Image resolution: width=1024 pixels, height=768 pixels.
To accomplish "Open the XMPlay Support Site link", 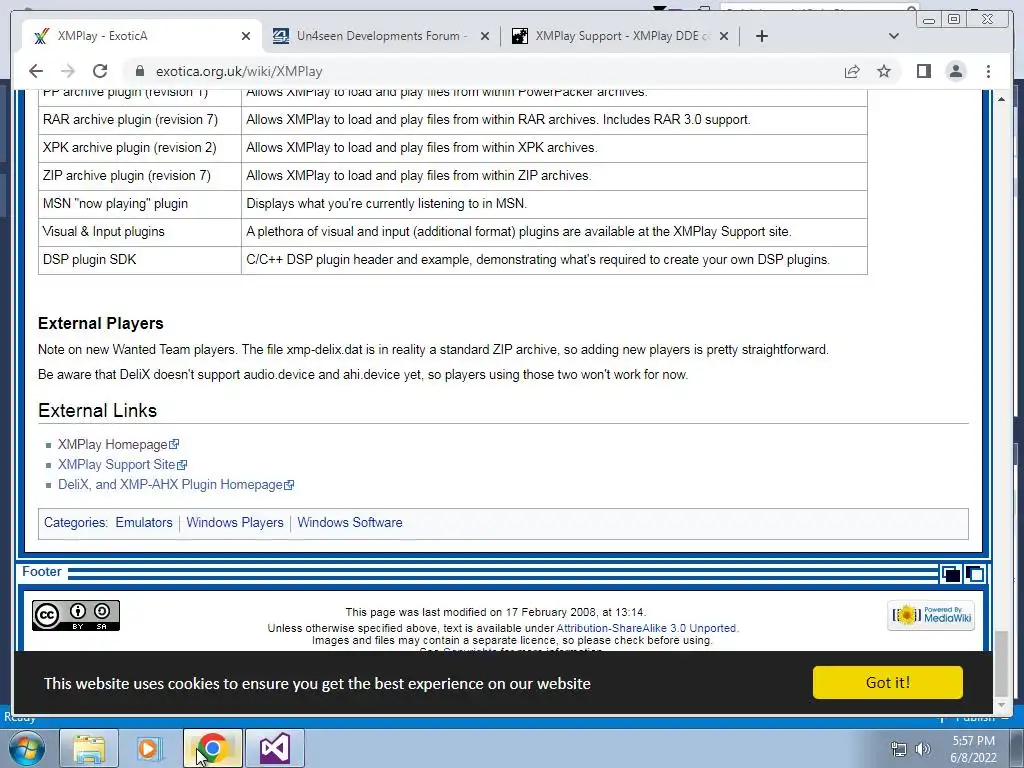I will point(122,465).
